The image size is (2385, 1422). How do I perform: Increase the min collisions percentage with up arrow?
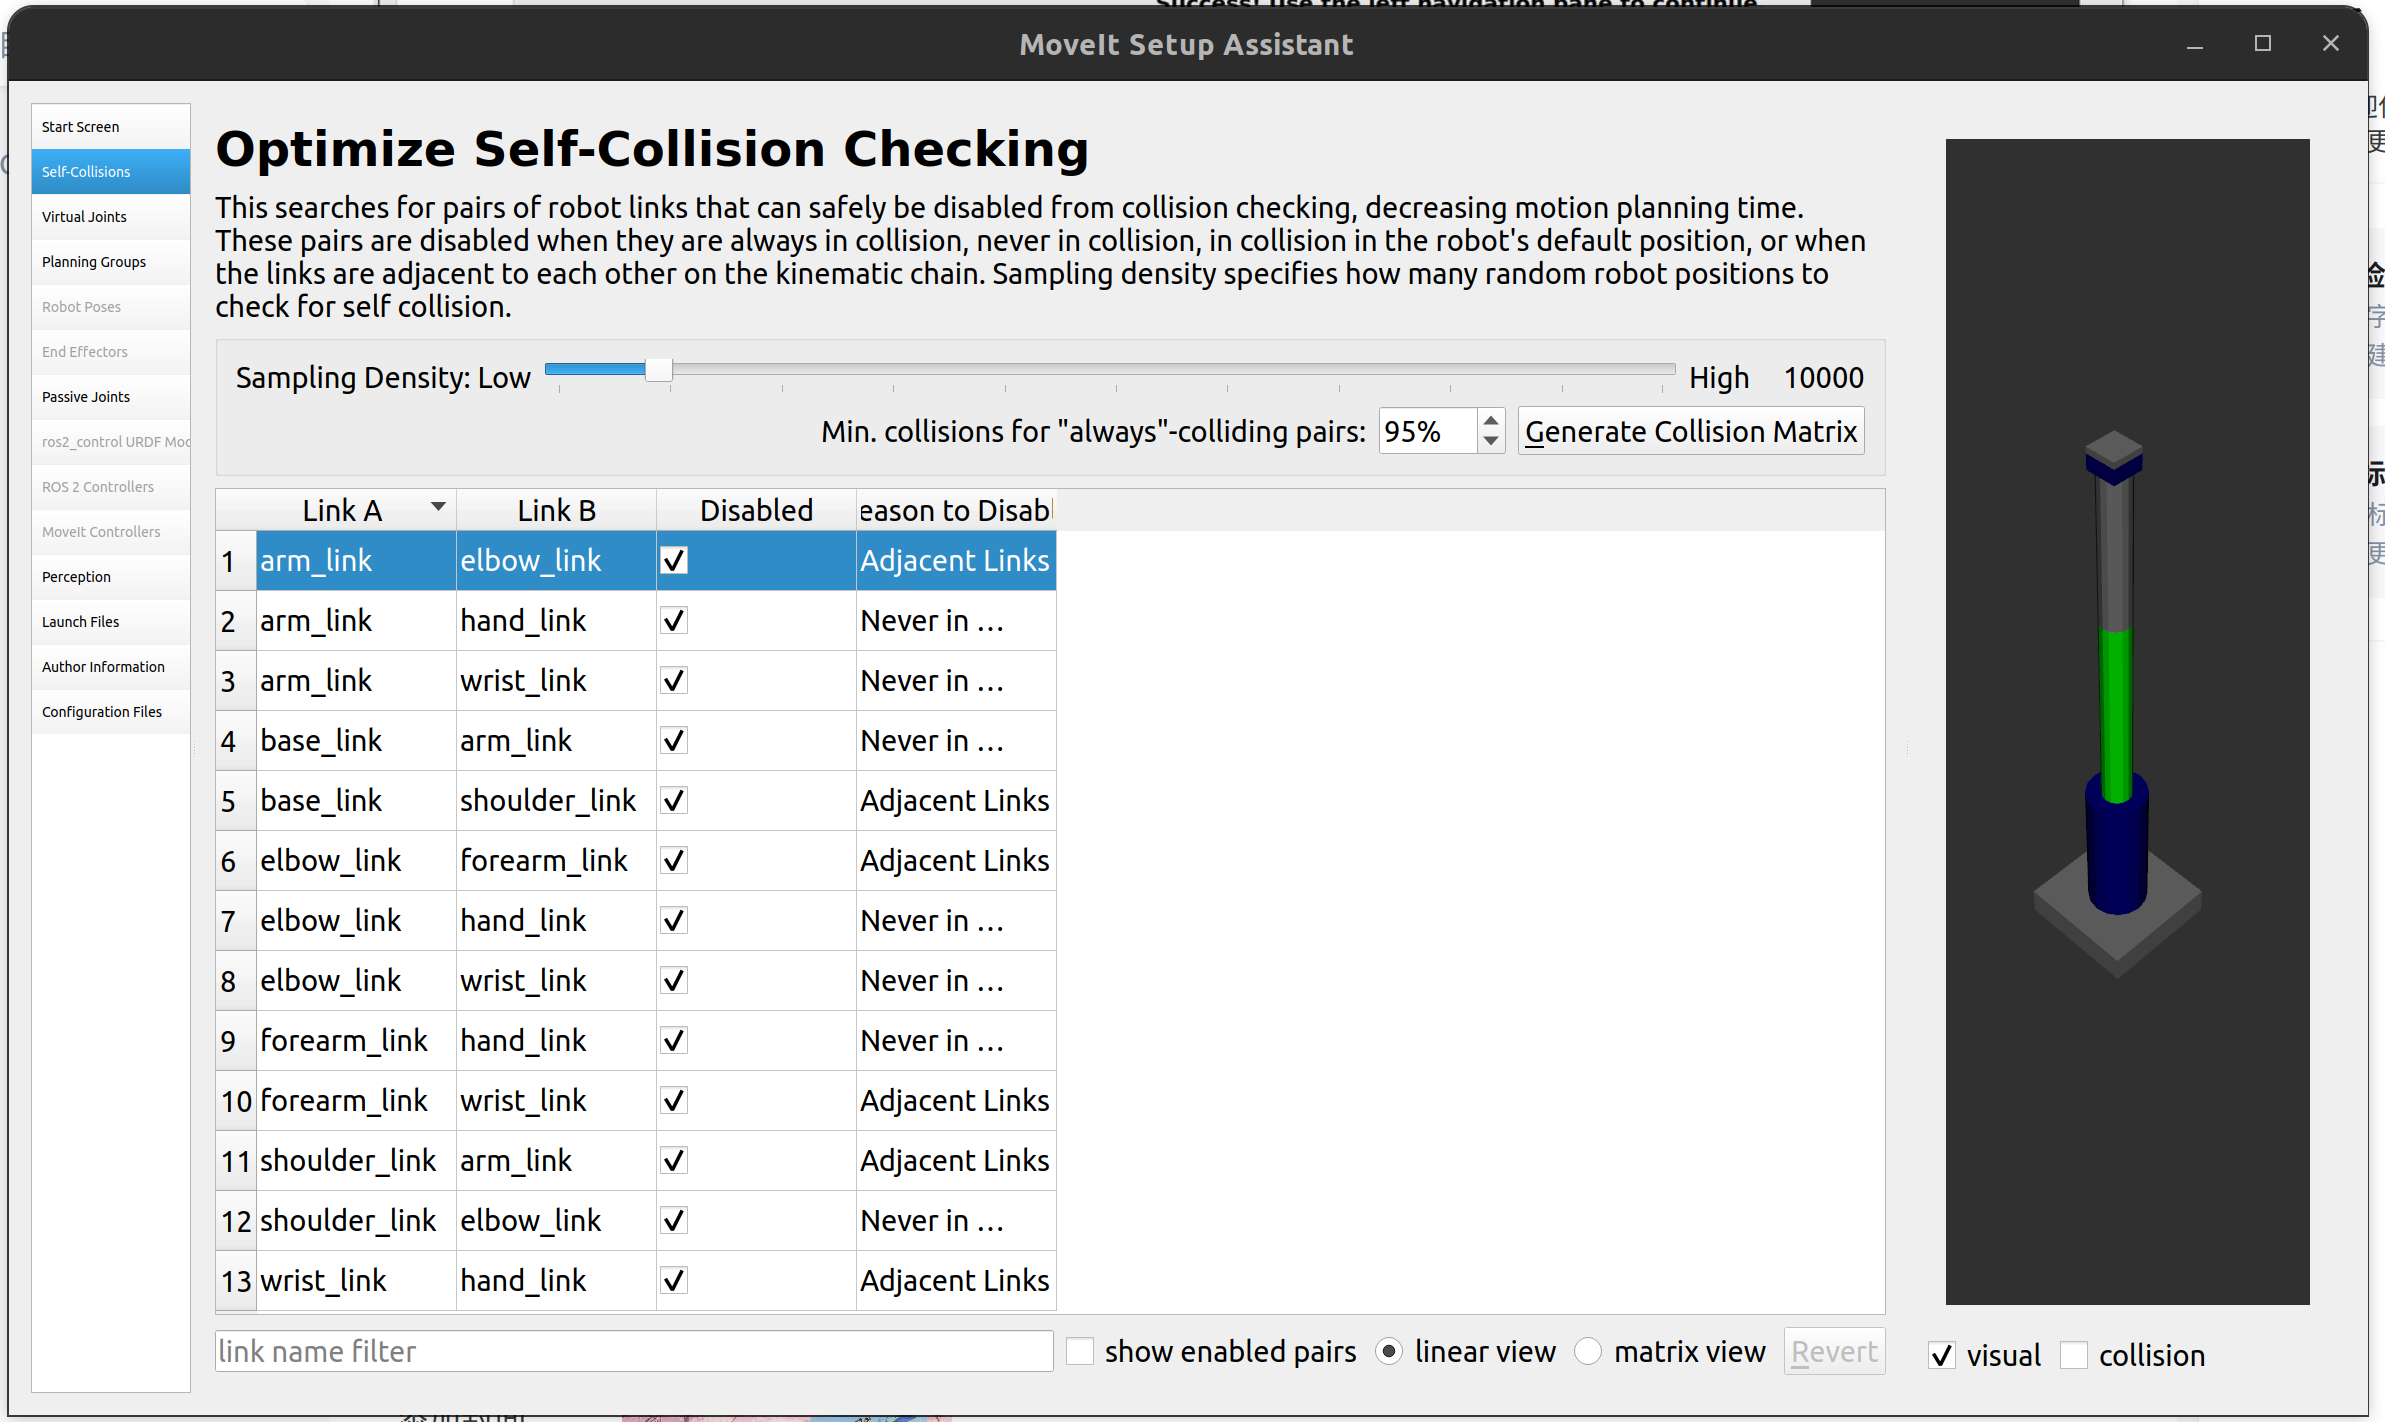(1491, 421)
